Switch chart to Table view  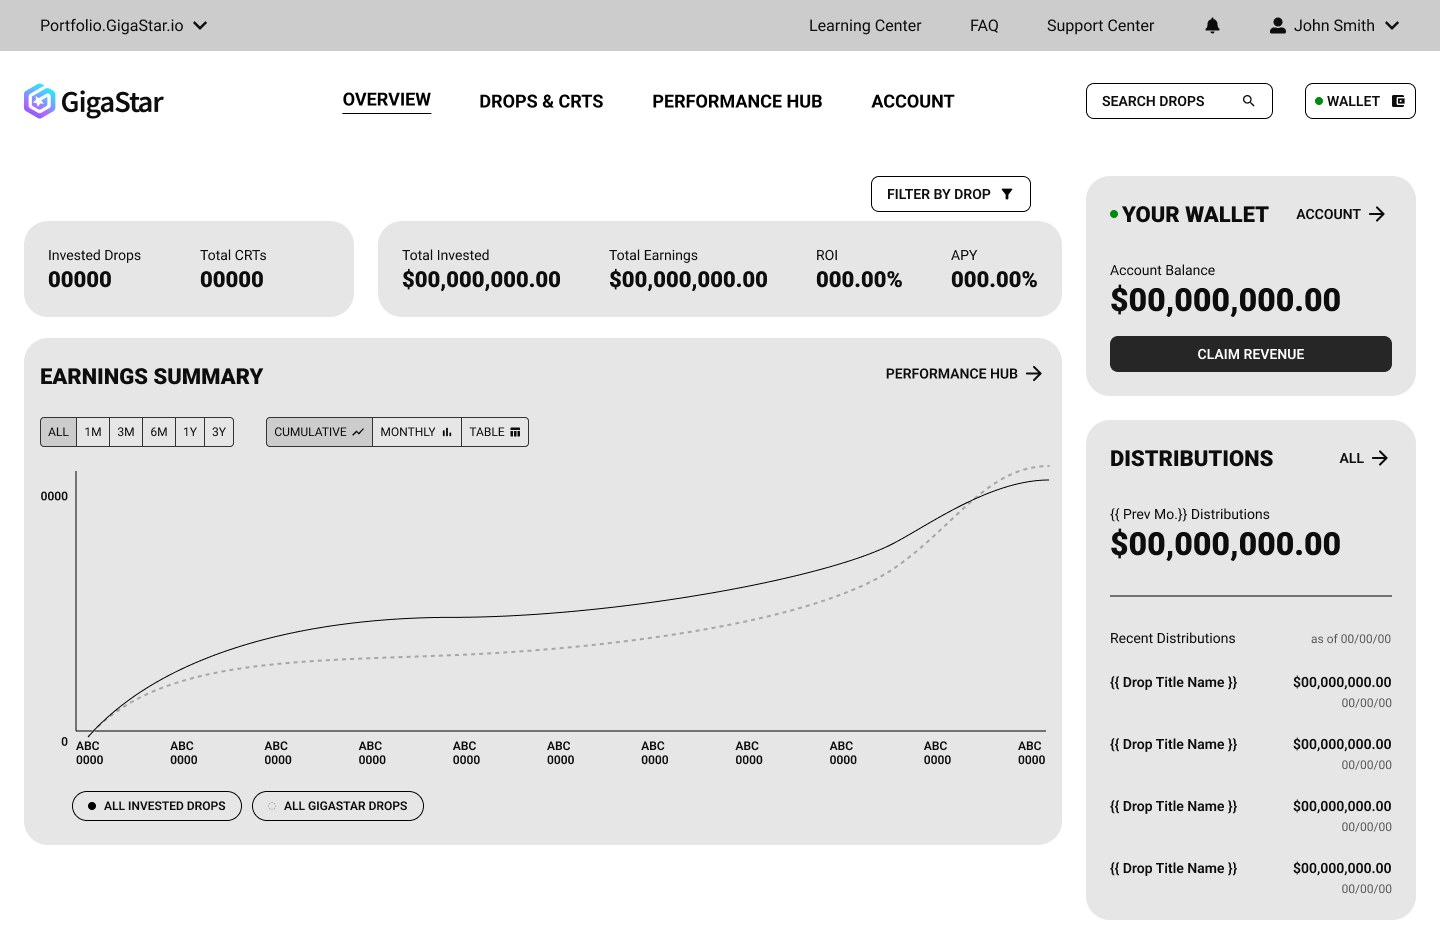point(495,432)
